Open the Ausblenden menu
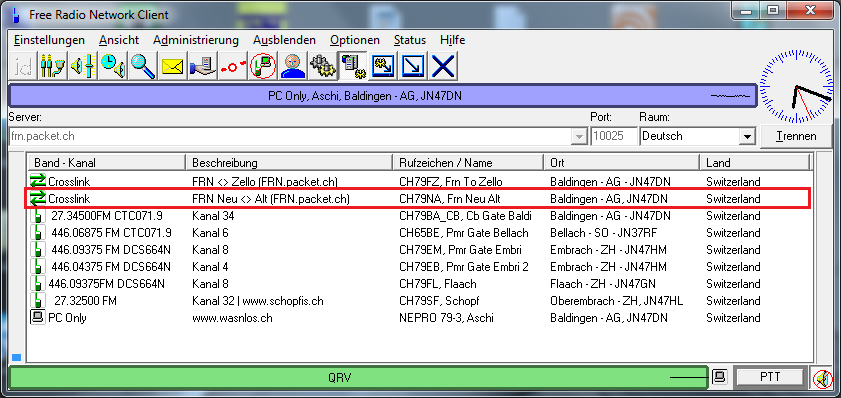Viewport: 841px width, 398px height. [284, 40]
